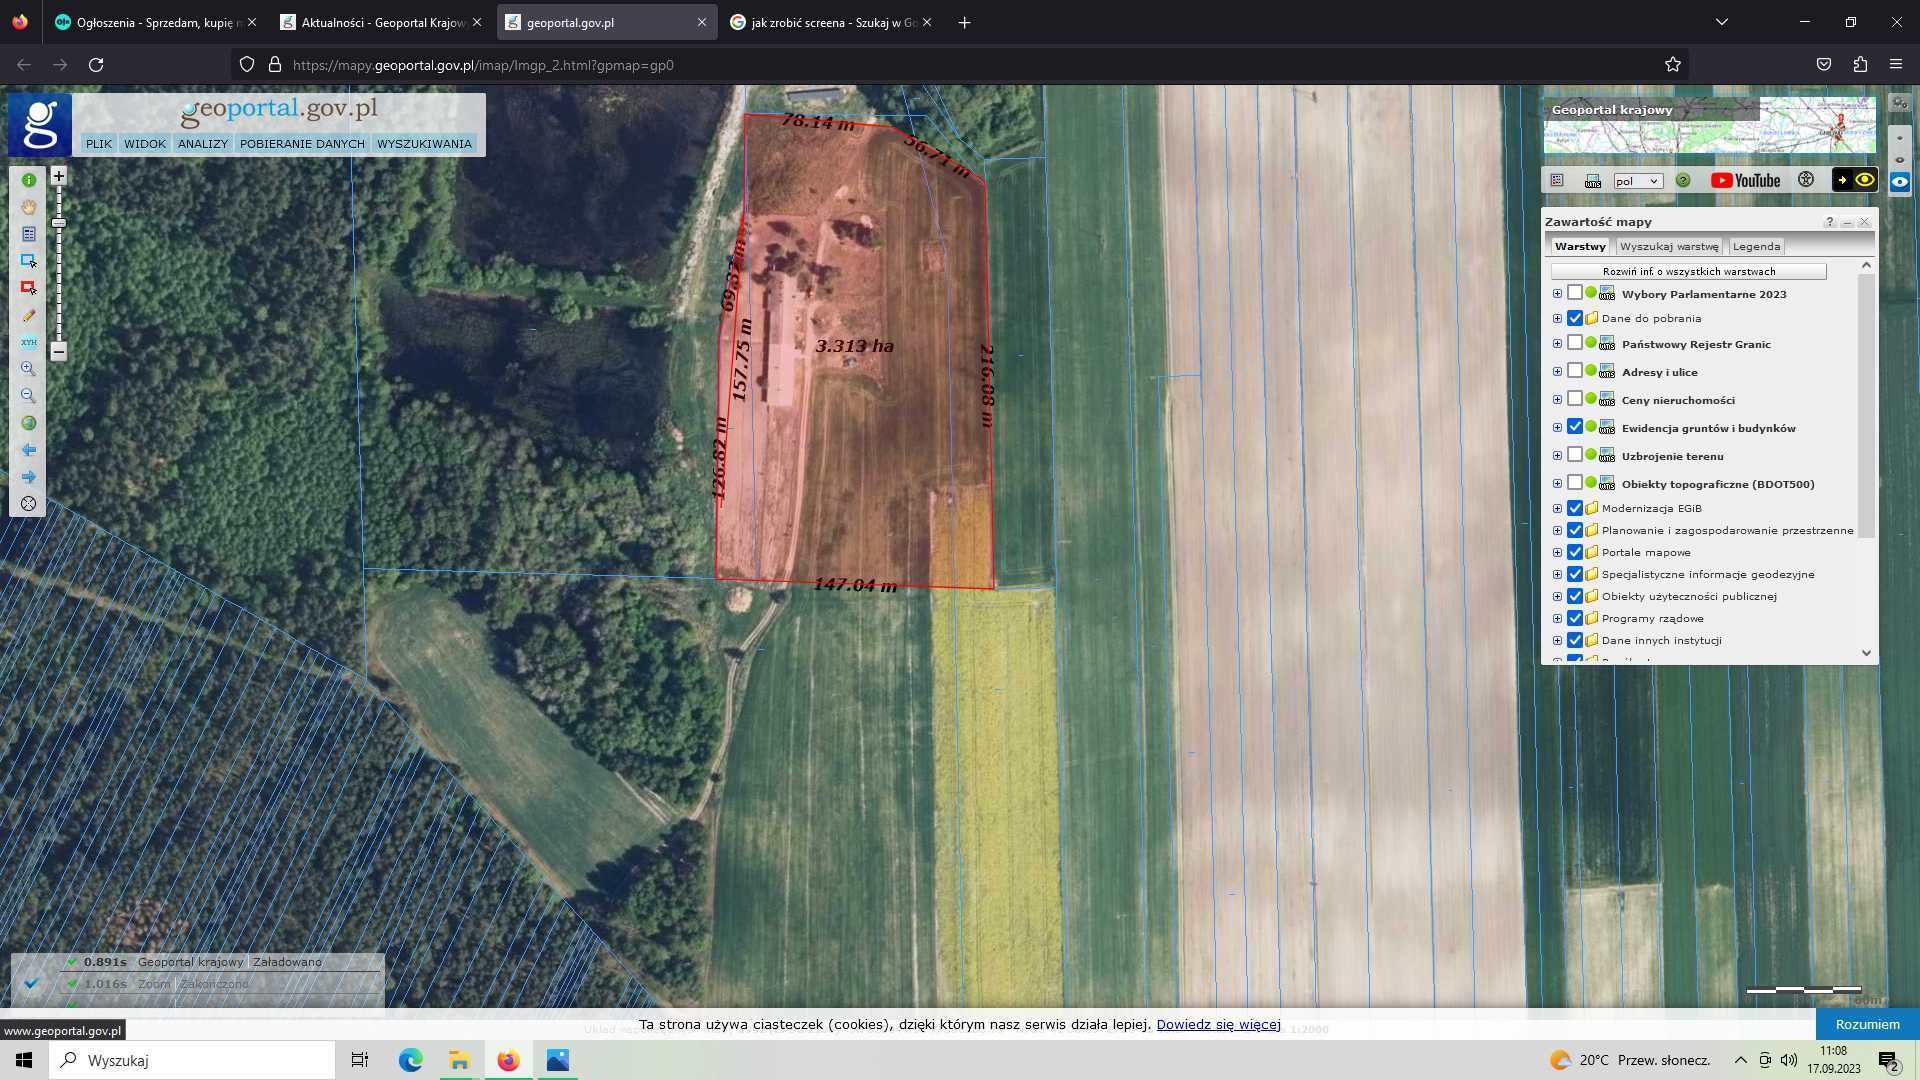Toggle Wybory Parlamentarne 2023 layer checkbox

pyautogui.click(x=1575, y=293)
